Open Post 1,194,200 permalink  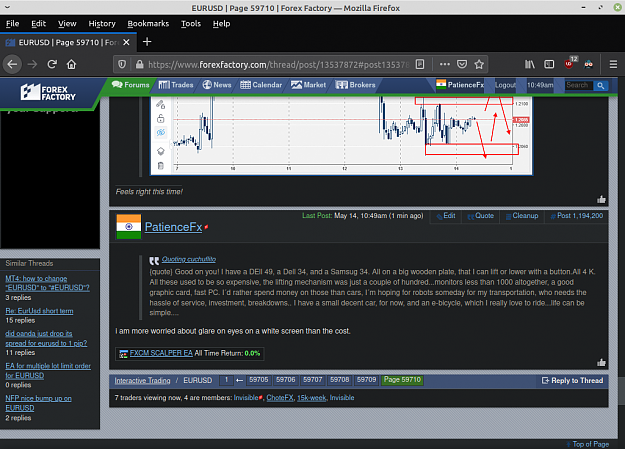pyautogui.click(x=577, y=216)
